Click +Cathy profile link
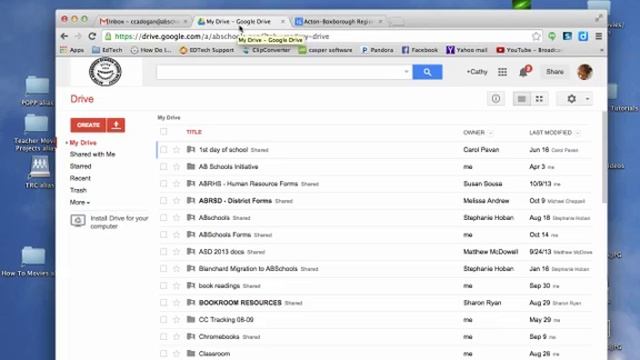This screenshot has height=360, width=640. tap(477, 72)
